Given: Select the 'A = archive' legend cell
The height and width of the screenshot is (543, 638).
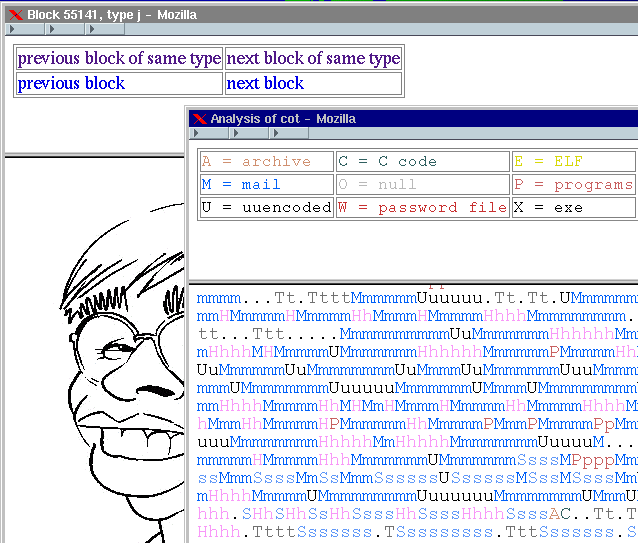Looking at the screenshot, I should coord(256,161).
